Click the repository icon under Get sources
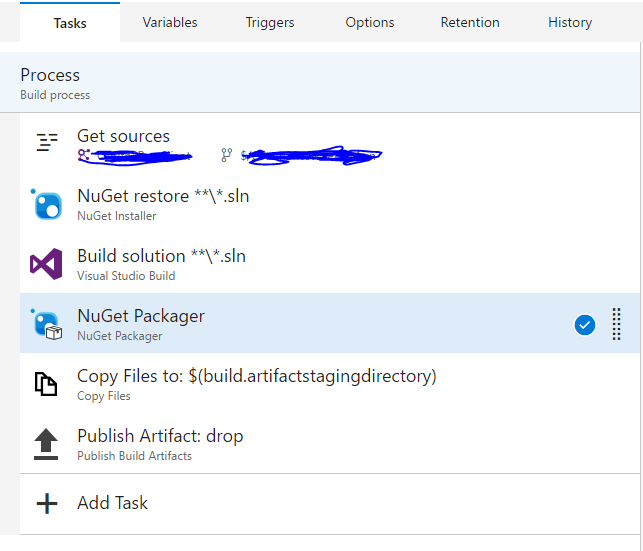 (84, 155)
